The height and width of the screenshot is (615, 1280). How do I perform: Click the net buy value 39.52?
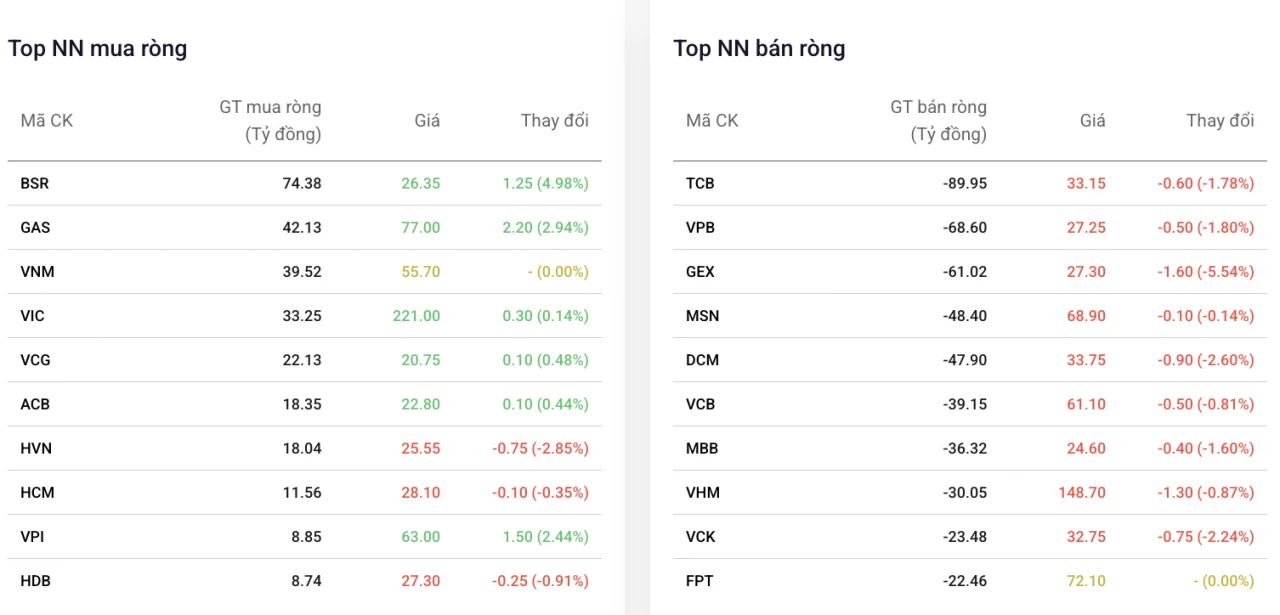click(302, 272)
